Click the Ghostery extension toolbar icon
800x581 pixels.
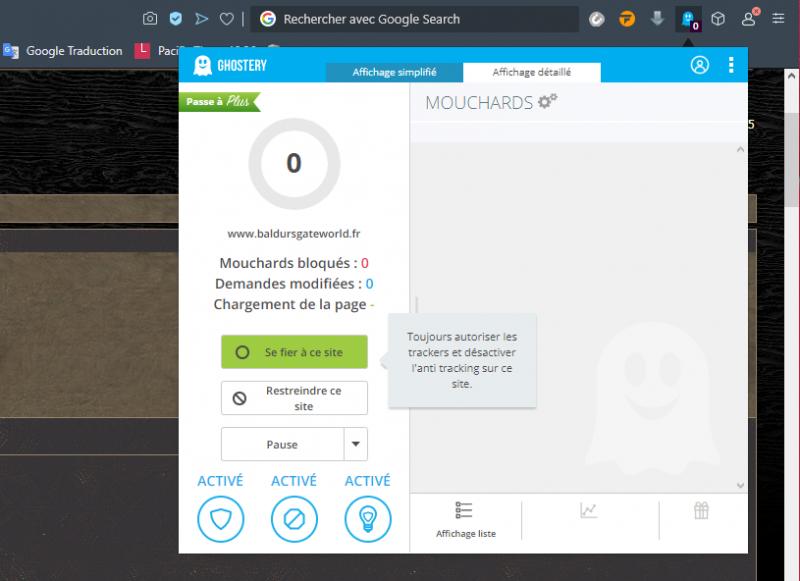689,20
